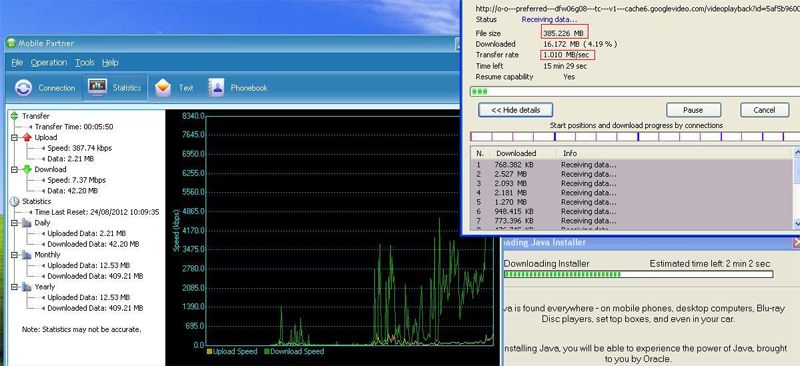Screen dimensions: 800x366
Task: Sort by the Downloaded column header
Action: 523,153
